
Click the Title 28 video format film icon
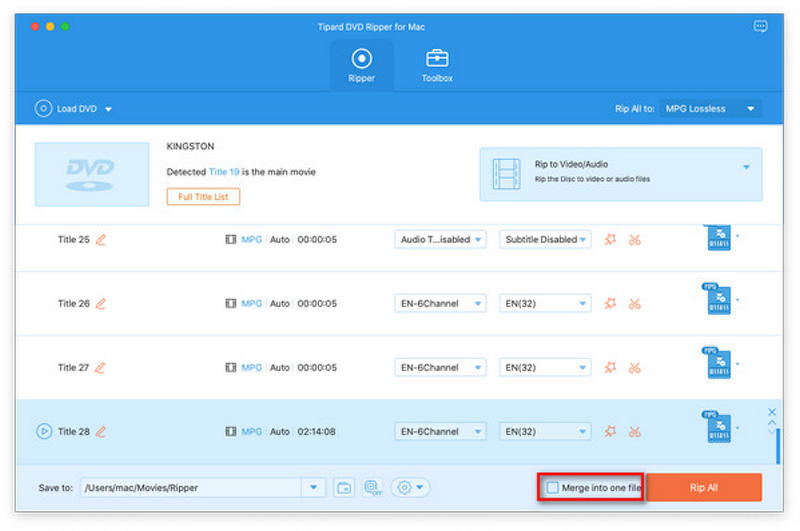[231, 432]
